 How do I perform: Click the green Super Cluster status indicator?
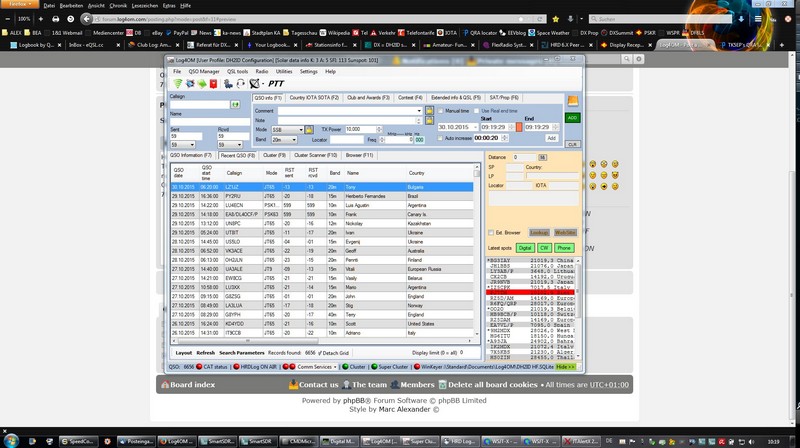374,367
